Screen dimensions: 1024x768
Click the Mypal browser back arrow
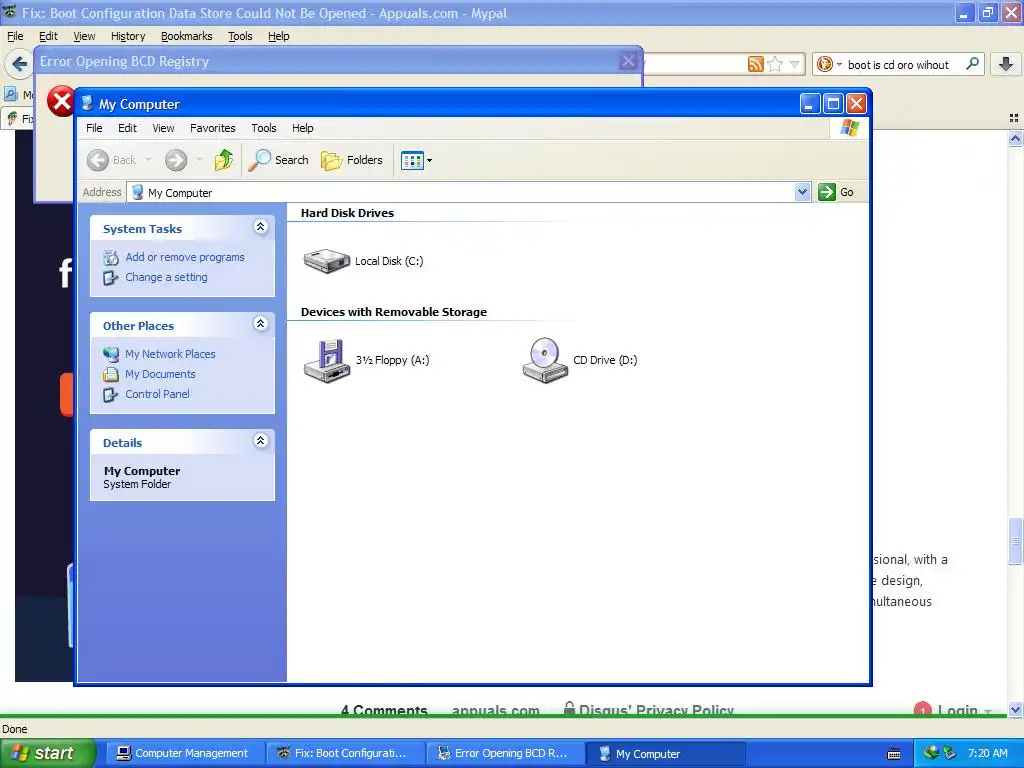pyautogui.click(x=20, y=64)
